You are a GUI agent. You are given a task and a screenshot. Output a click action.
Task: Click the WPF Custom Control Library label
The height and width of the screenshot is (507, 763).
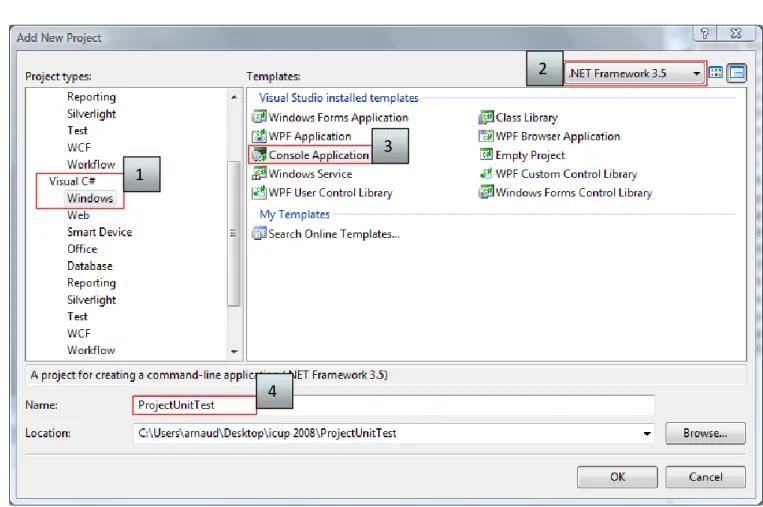566,174
